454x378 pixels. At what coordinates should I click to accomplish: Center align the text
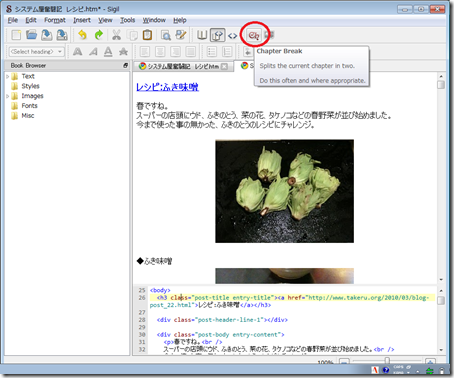click(x=160, y=52)
